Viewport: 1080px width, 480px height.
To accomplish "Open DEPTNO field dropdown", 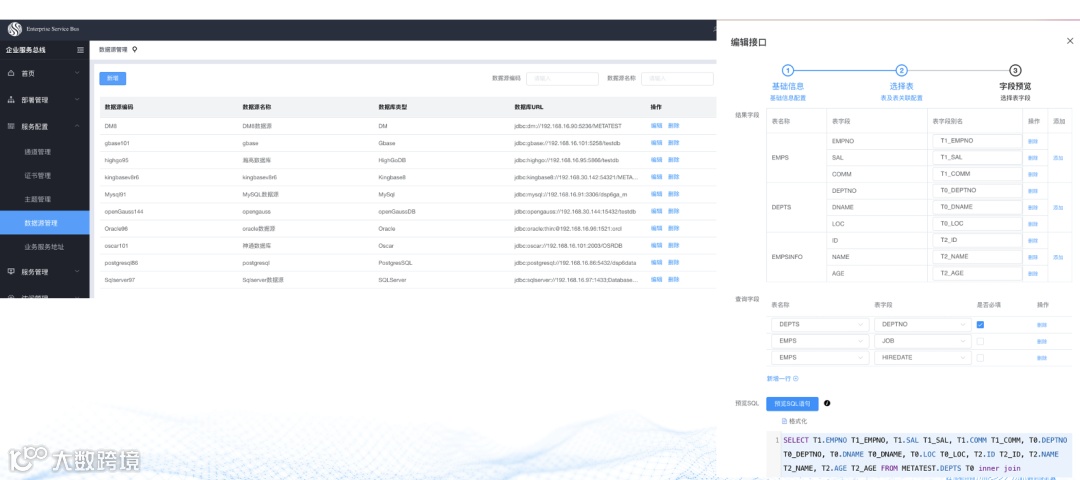I will point(922,324).
